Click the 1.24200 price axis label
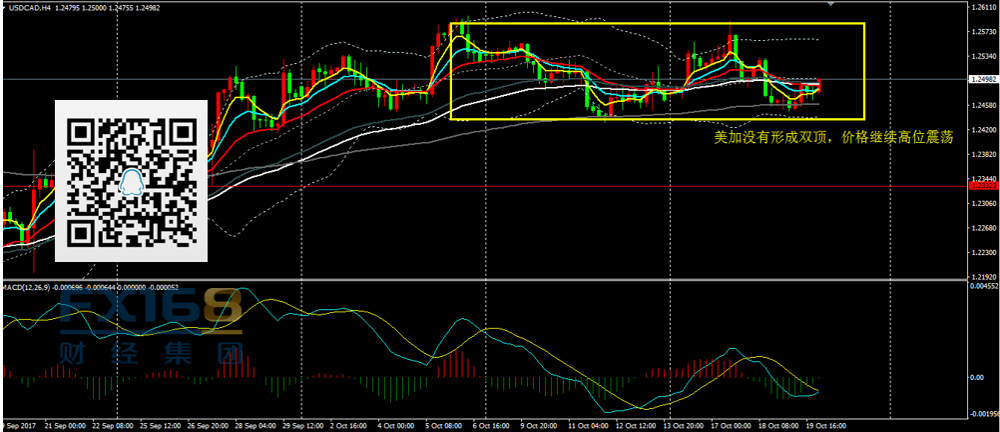This screenshot has height=432, width=1000. click(982, 130)
